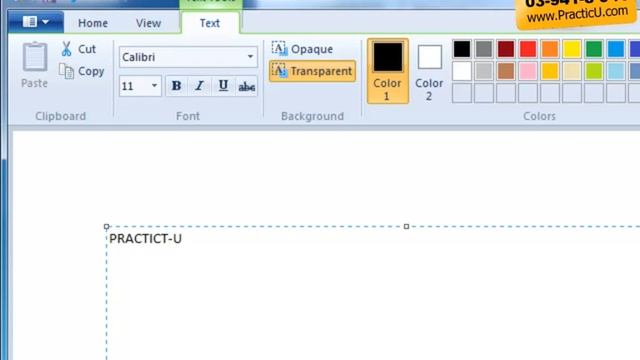This screenshot has width=640, height=360.
Task: Toggle Underline text formatting
Action: pyautogui.click(x=223, y=86)
